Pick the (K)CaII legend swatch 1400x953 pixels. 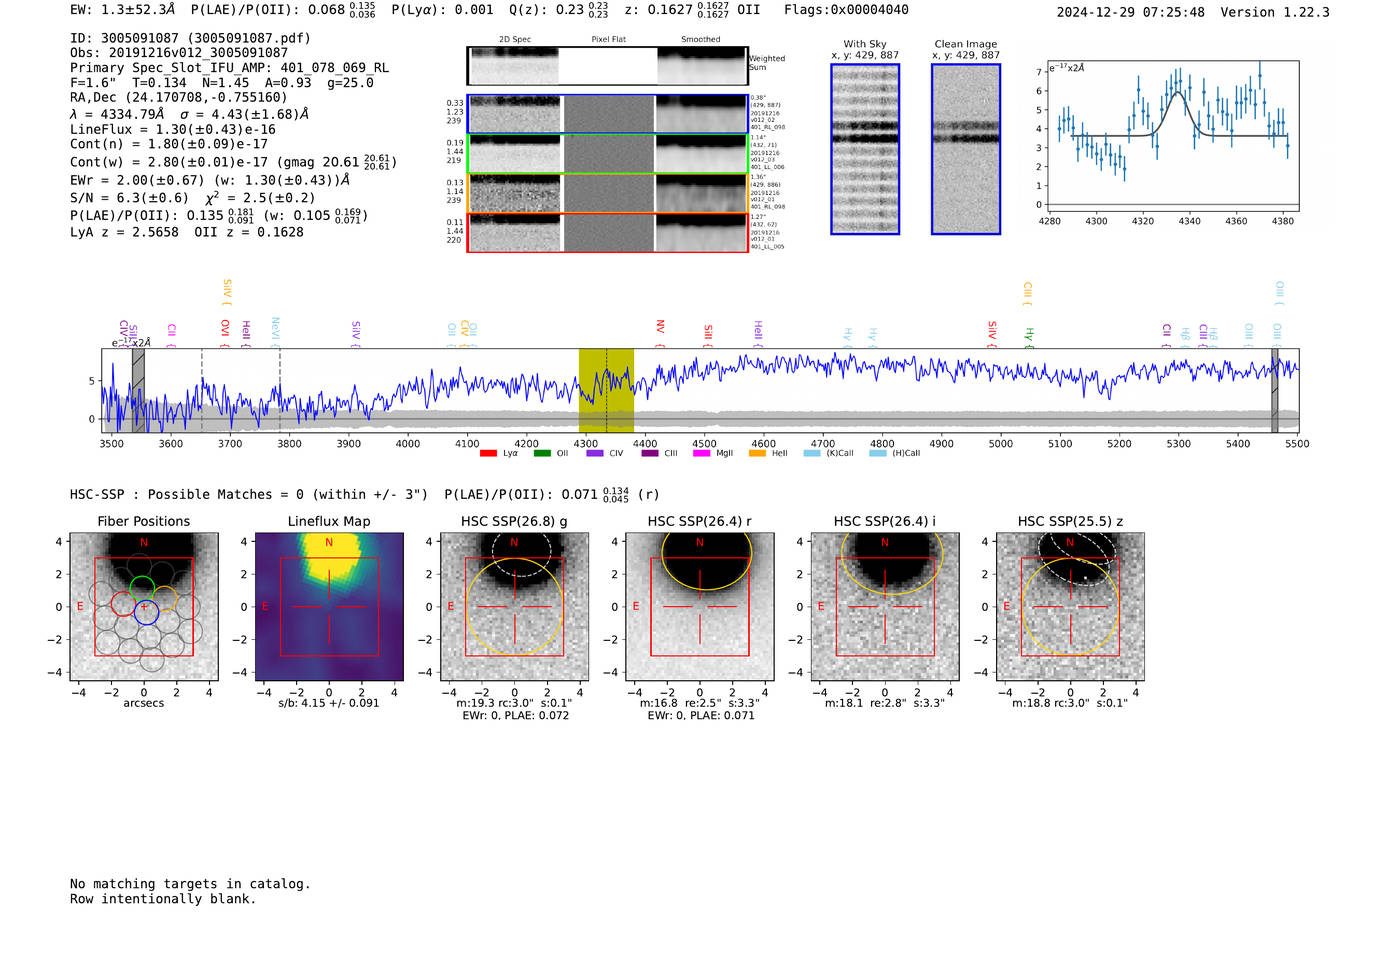coord(812,453)
